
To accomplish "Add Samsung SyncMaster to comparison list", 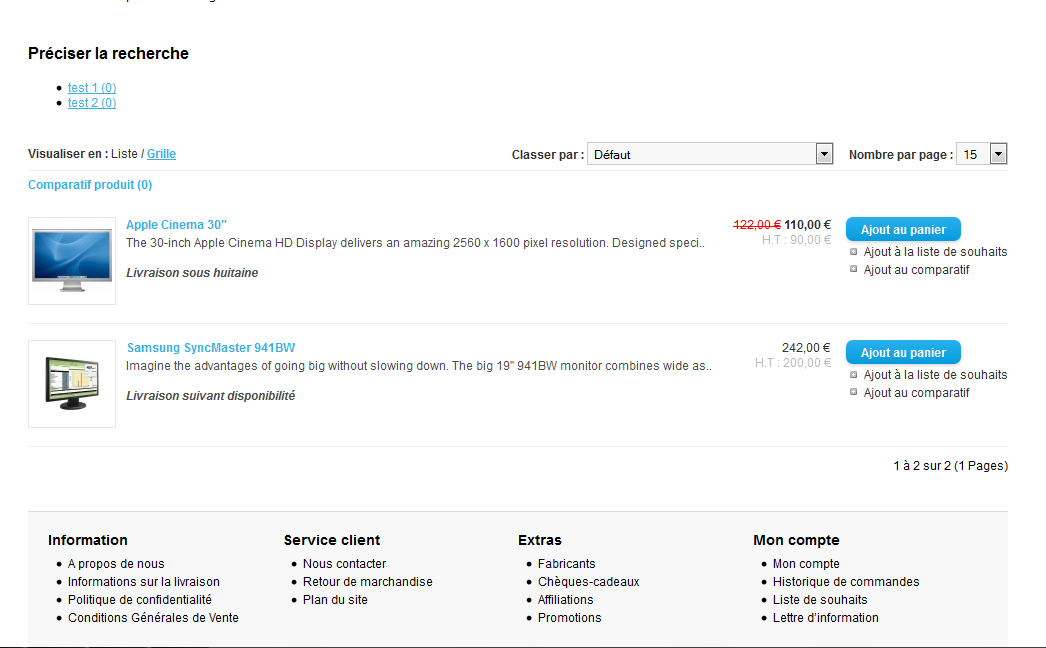I will pyautogui.click(x=916, y=393).
